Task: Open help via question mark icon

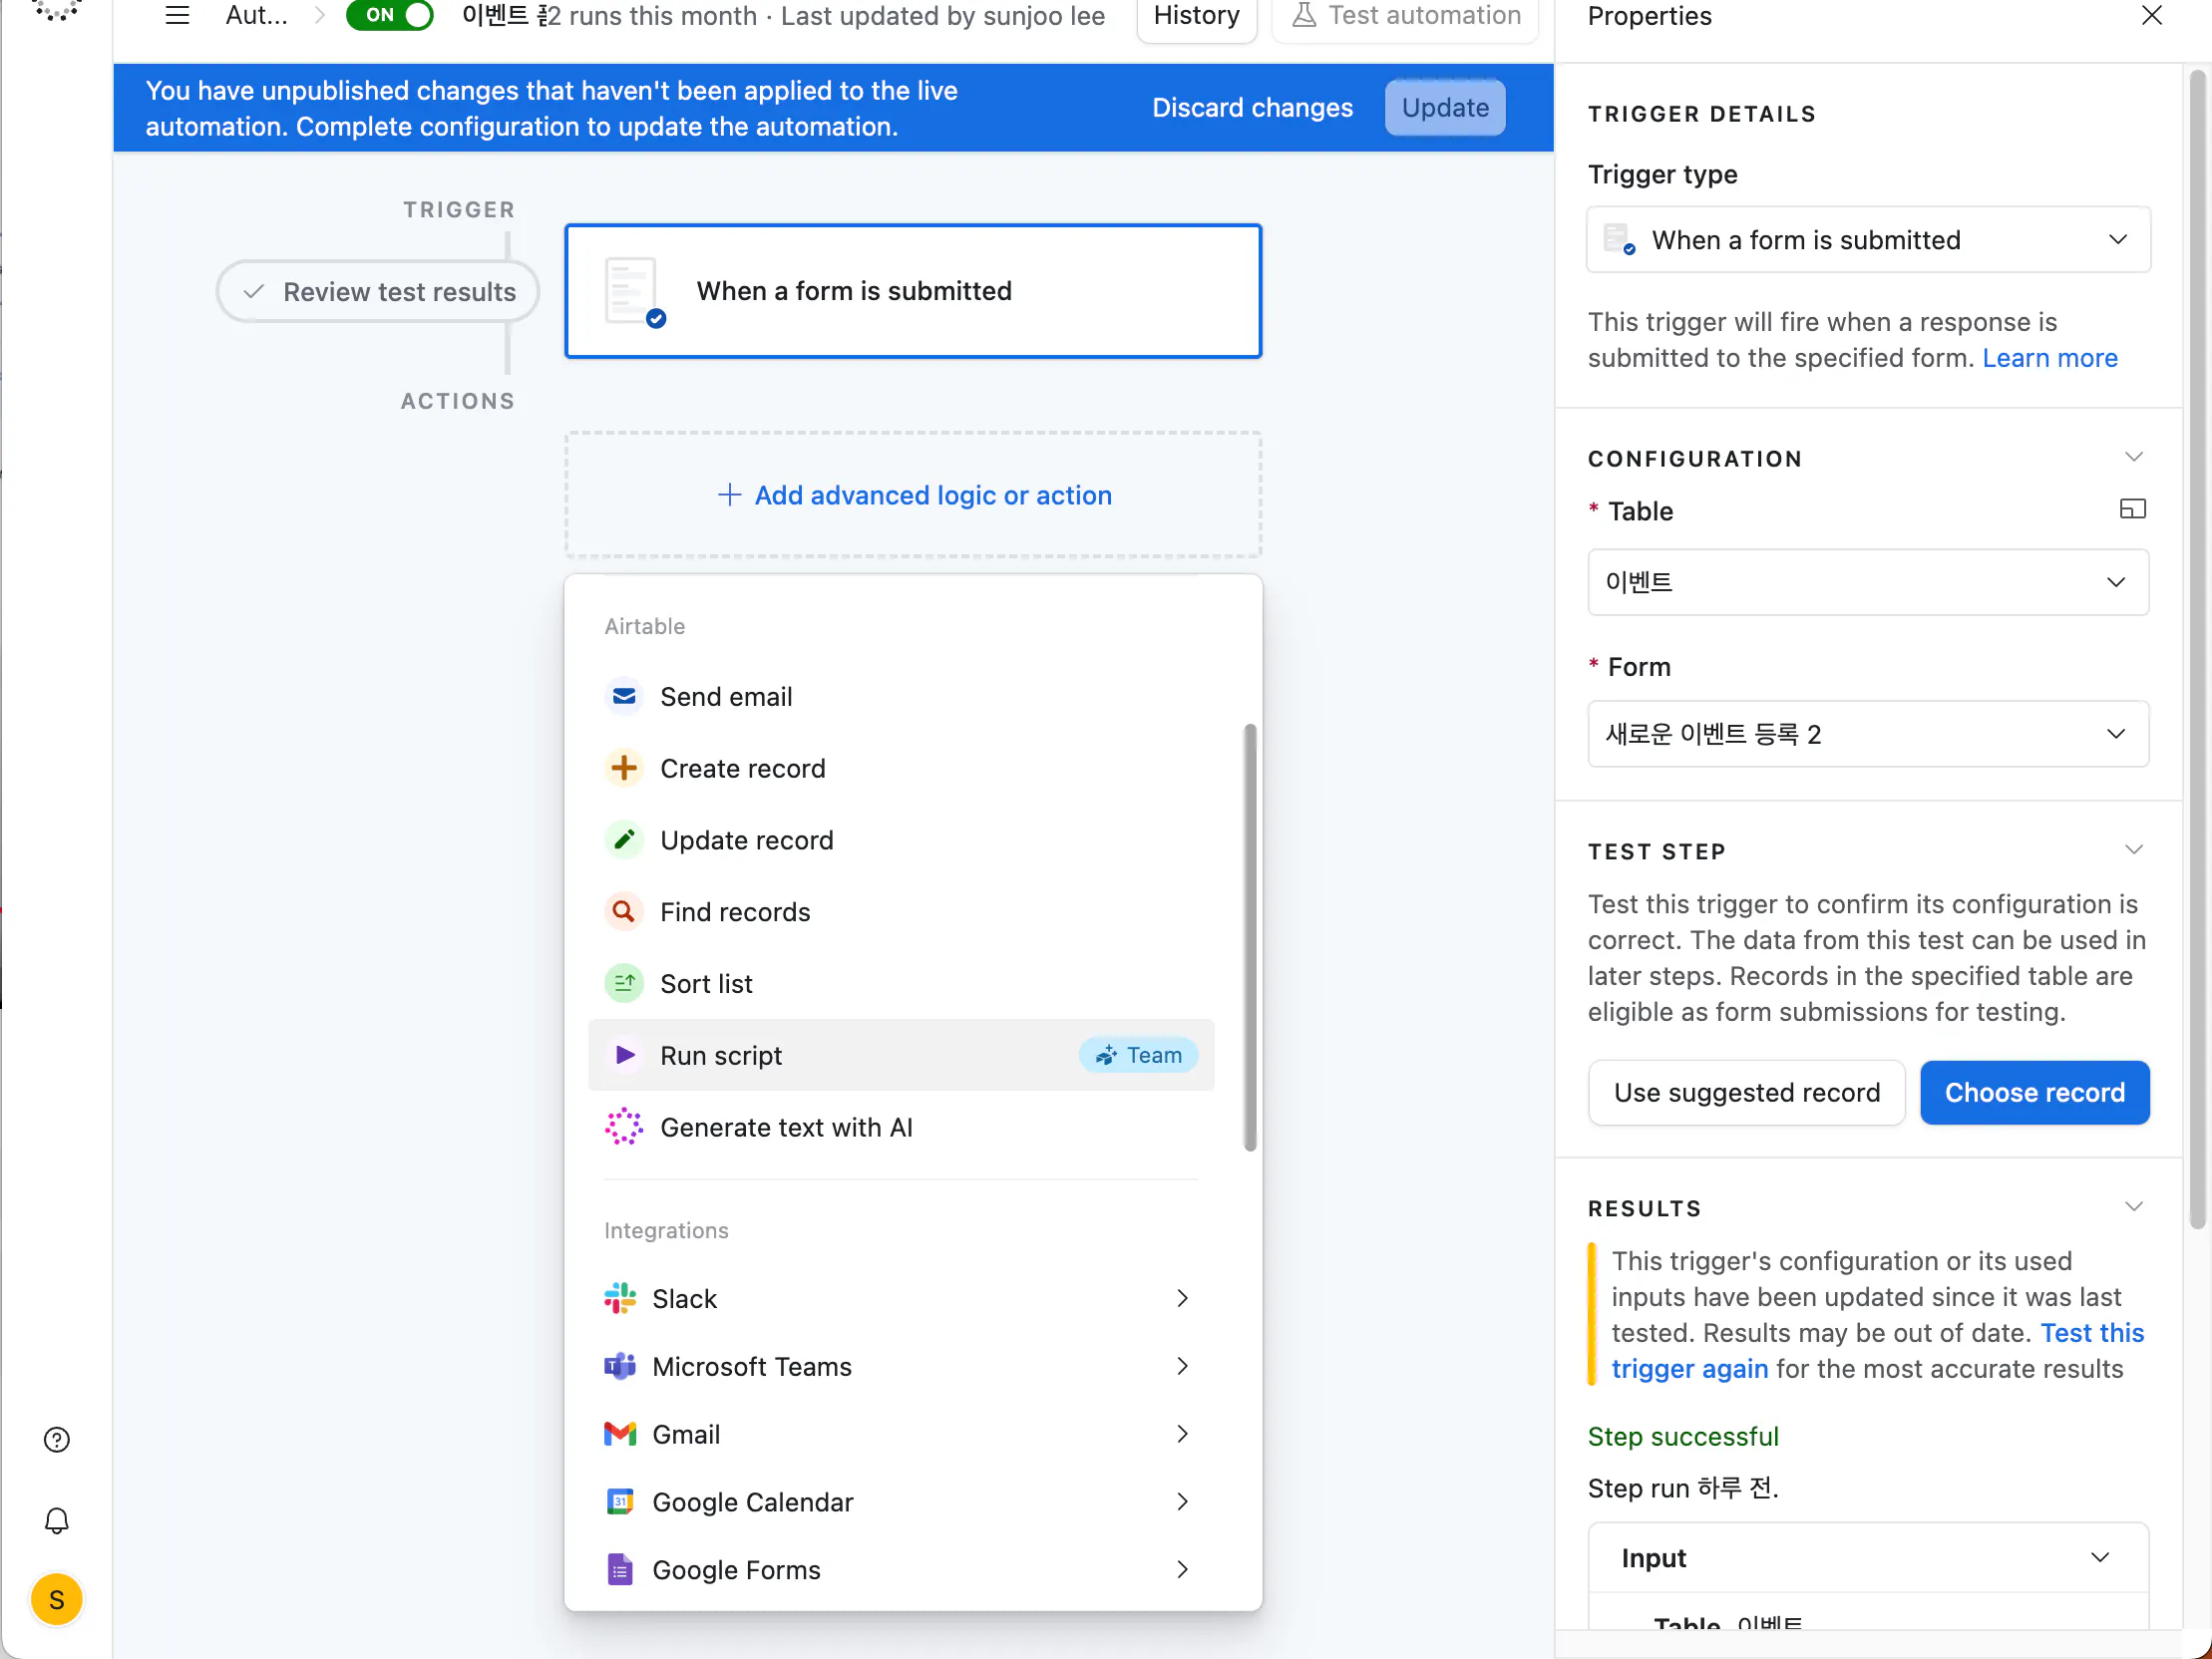Action: point(57,1439)
